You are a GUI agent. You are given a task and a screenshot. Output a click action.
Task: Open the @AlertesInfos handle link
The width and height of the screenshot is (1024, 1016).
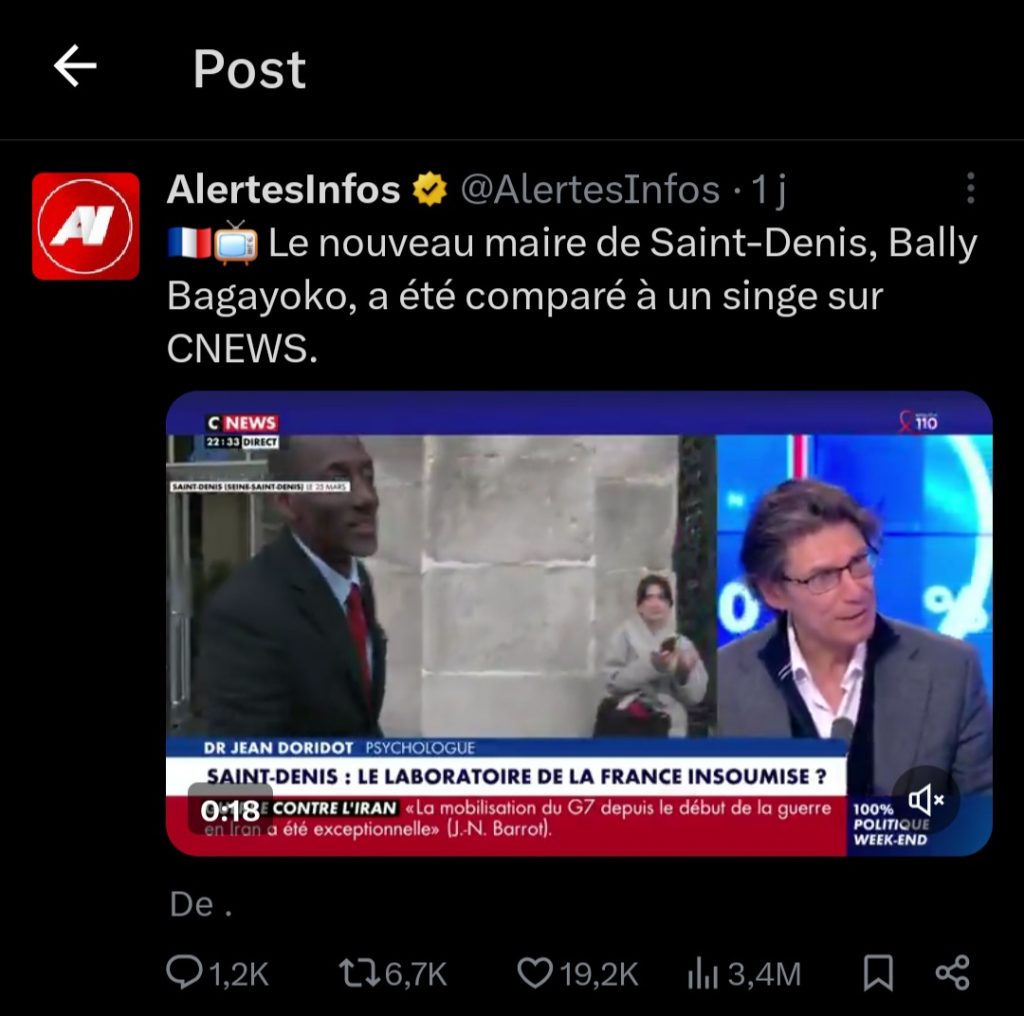tap(590, 190)
